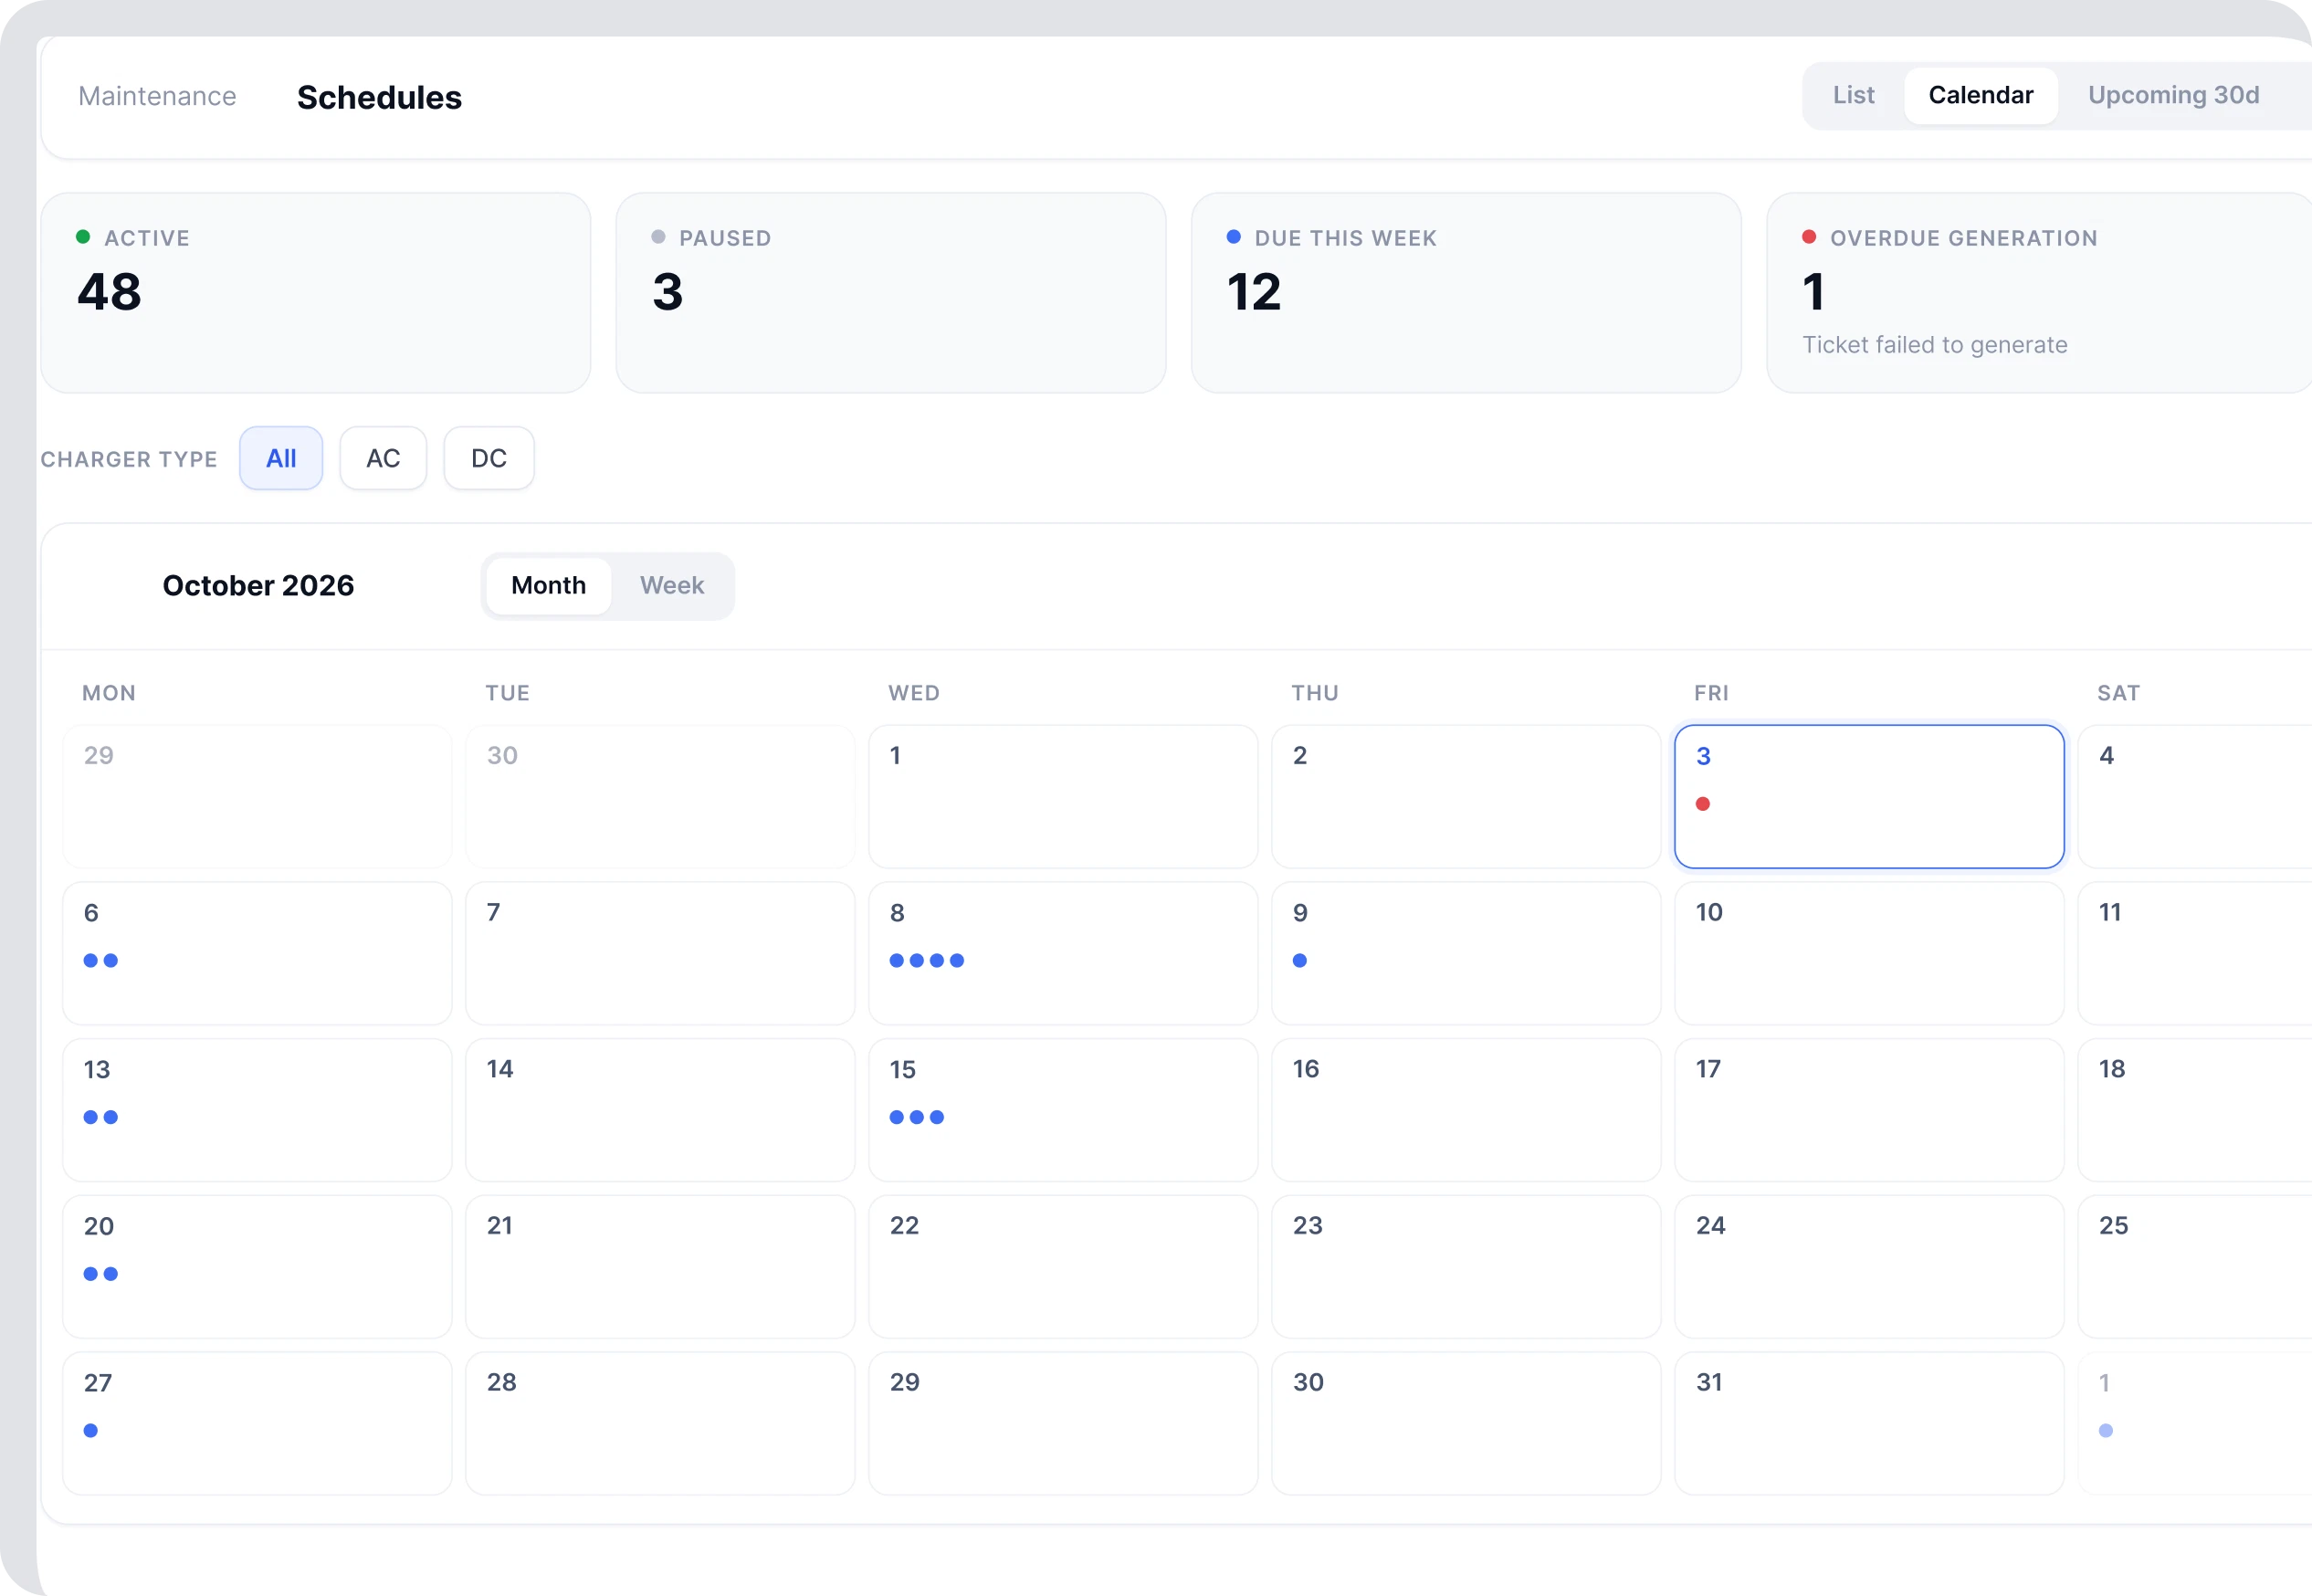Viewport: 2312px width, 1596px height.
Task: Click the two blue dots on October 13
Action: tap(101, 1117)
